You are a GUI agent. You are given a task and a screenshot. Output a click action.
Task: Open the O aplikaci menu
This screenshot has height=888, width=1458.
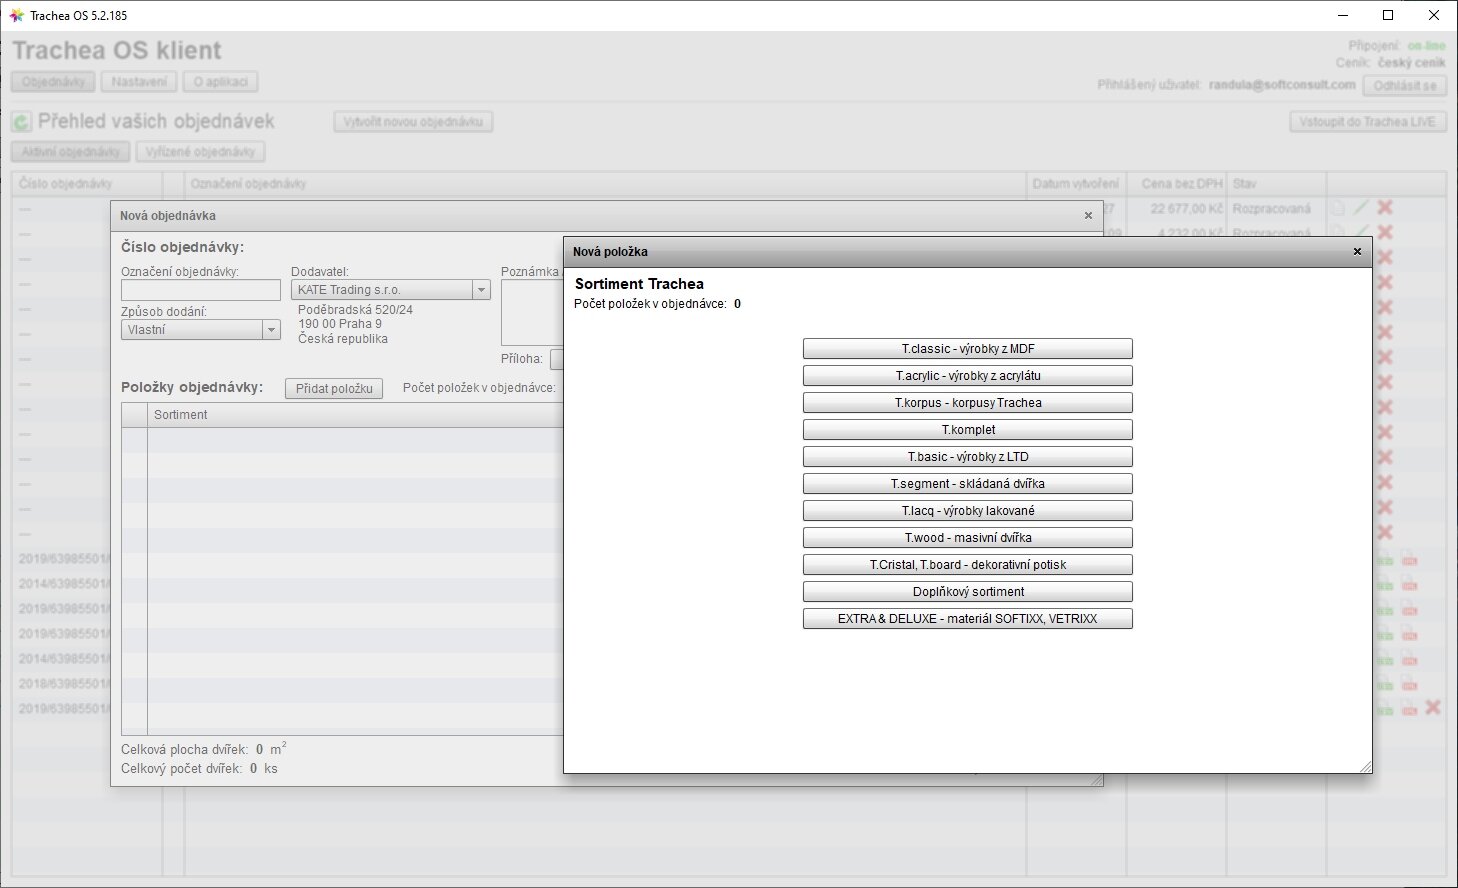[x=221, y=82]
